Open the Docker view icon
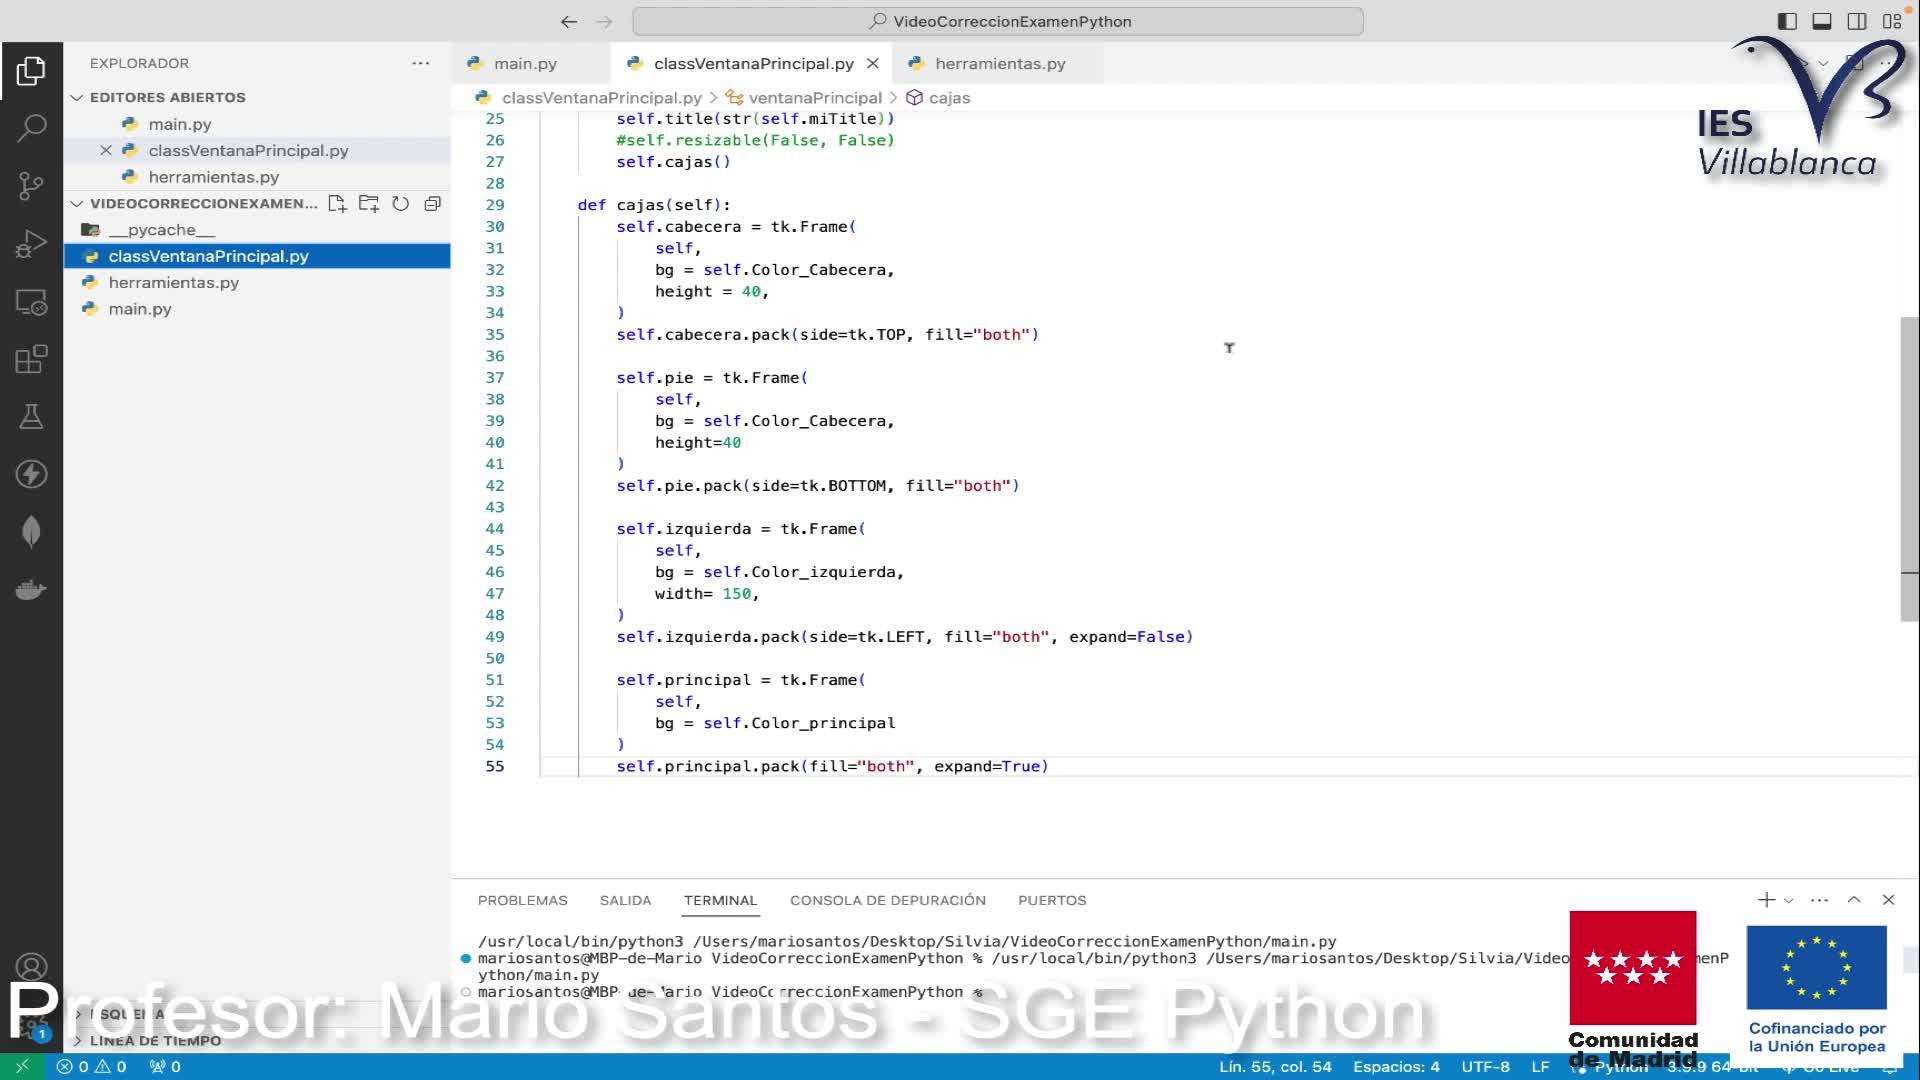1920x1080 pixels. point(31,590)
